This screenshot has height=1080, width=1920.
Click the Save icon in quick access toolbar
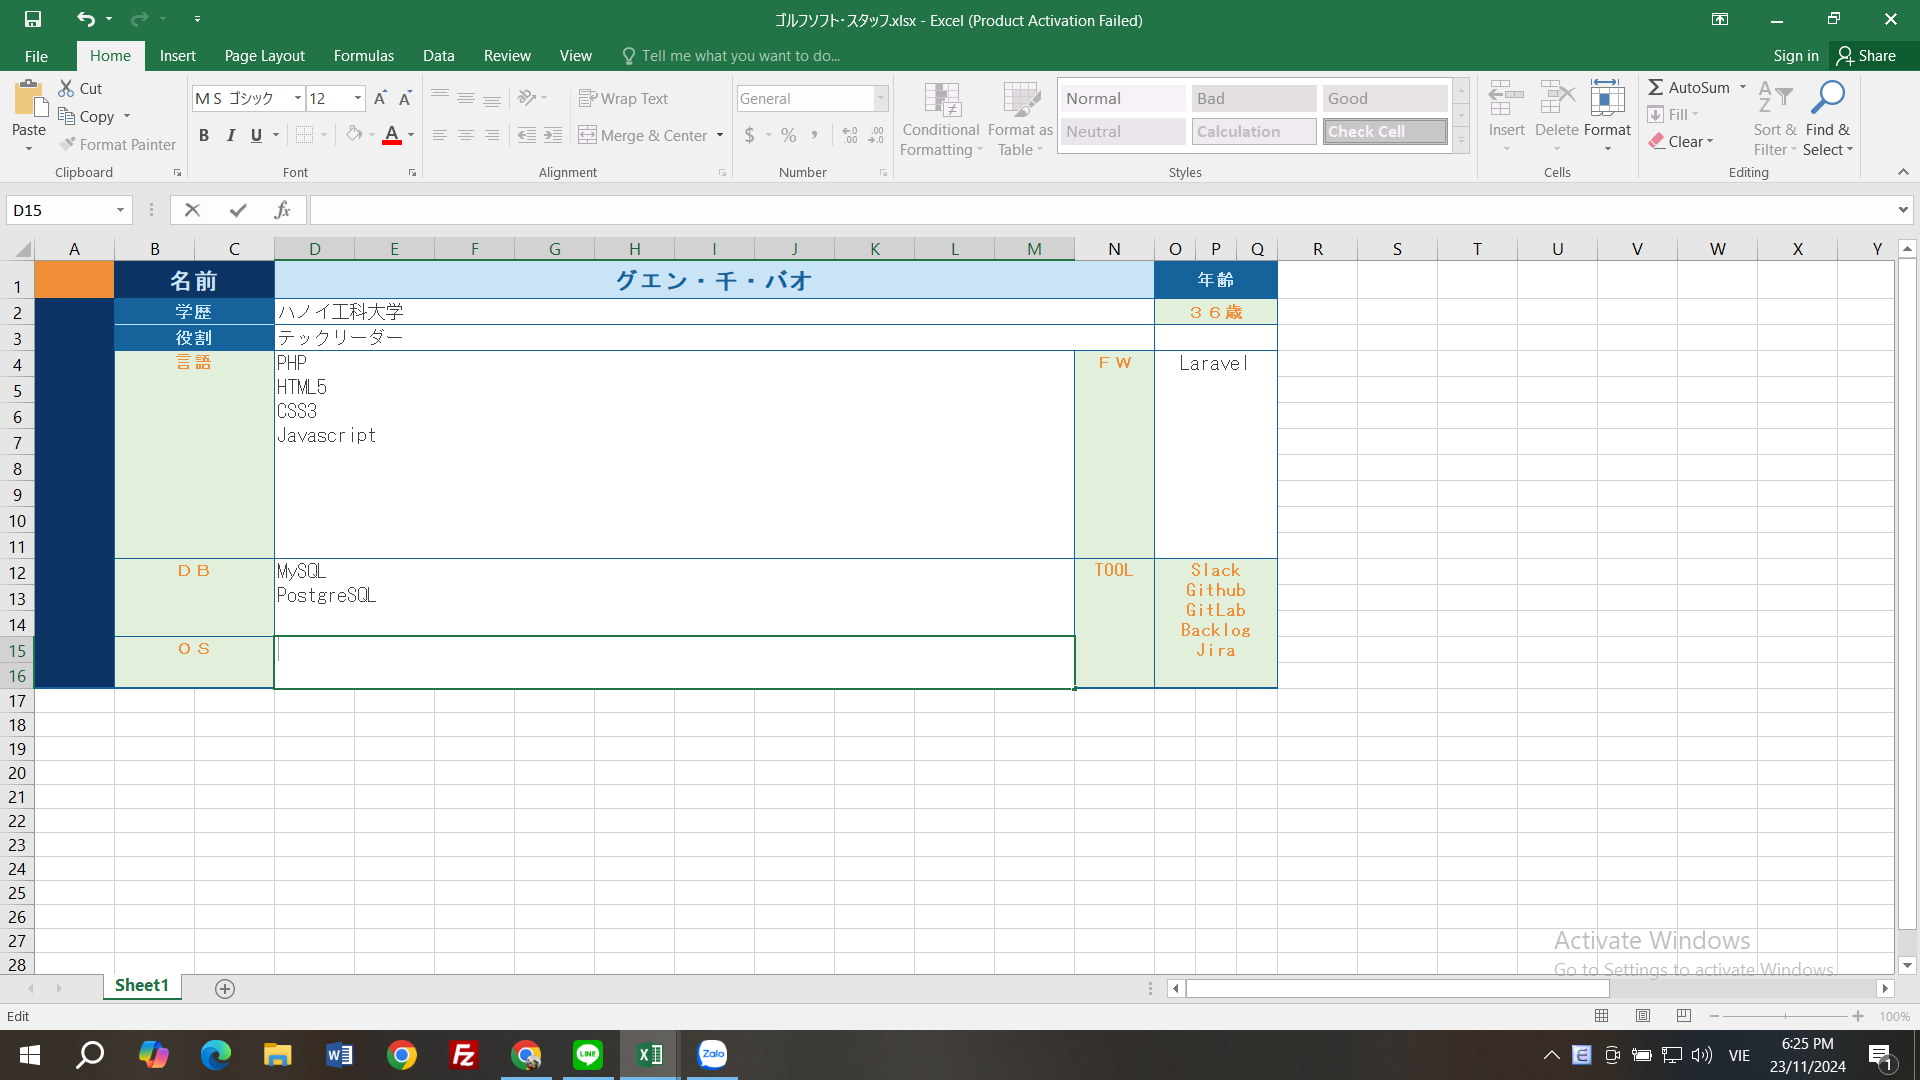click(33, 19)
